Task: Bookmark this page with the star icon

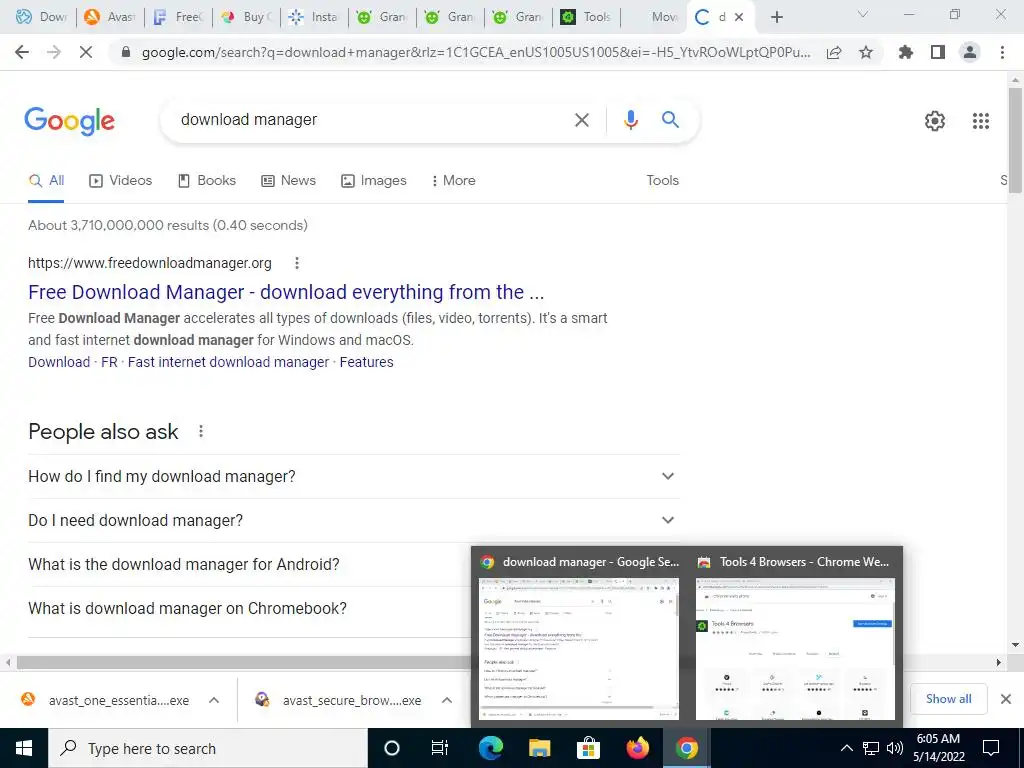Action: (866, 52)
